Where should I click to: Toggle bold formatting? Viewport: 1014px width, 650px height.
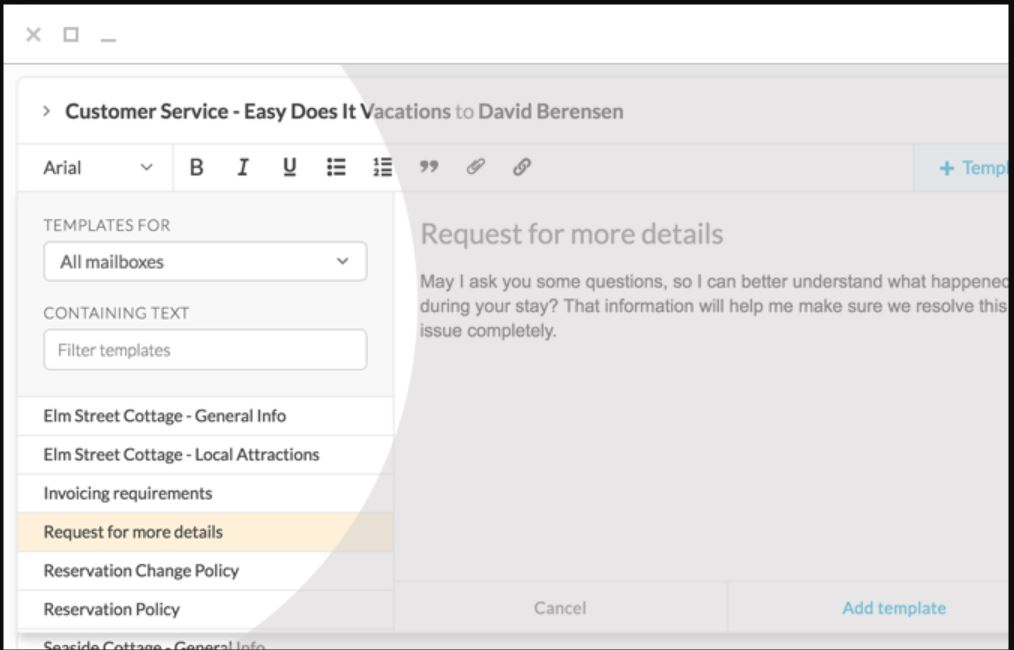click(197, 168)
